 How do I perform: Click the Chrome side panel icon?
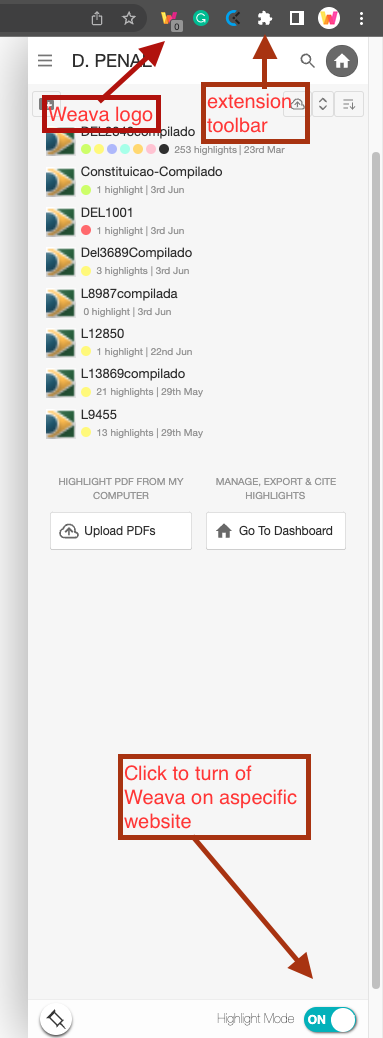pos(297,19)
